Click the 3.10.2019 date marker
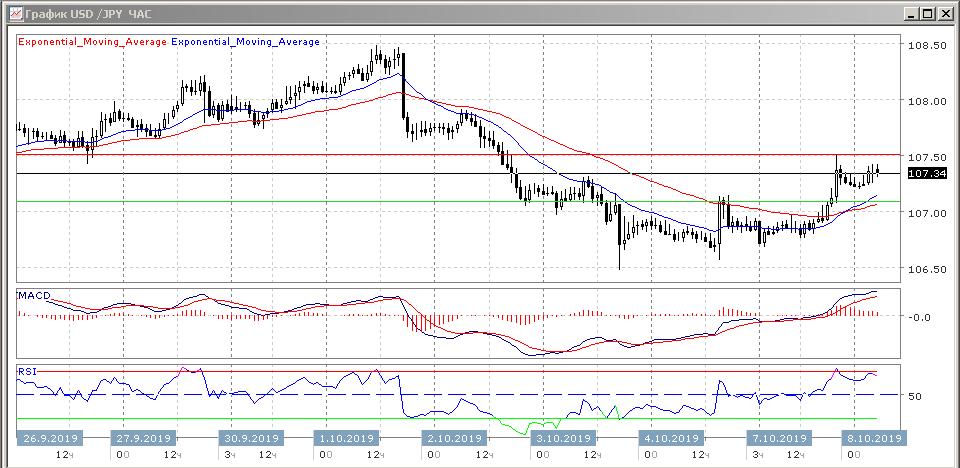This screenshot has height=468, width=960. click(558, 438)
